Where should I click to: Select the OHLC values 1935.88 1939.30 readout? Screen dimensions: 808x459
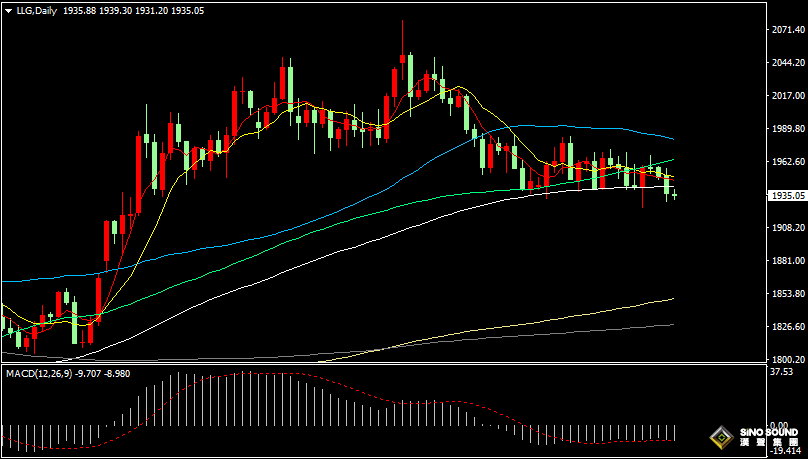tap(98, 10)
